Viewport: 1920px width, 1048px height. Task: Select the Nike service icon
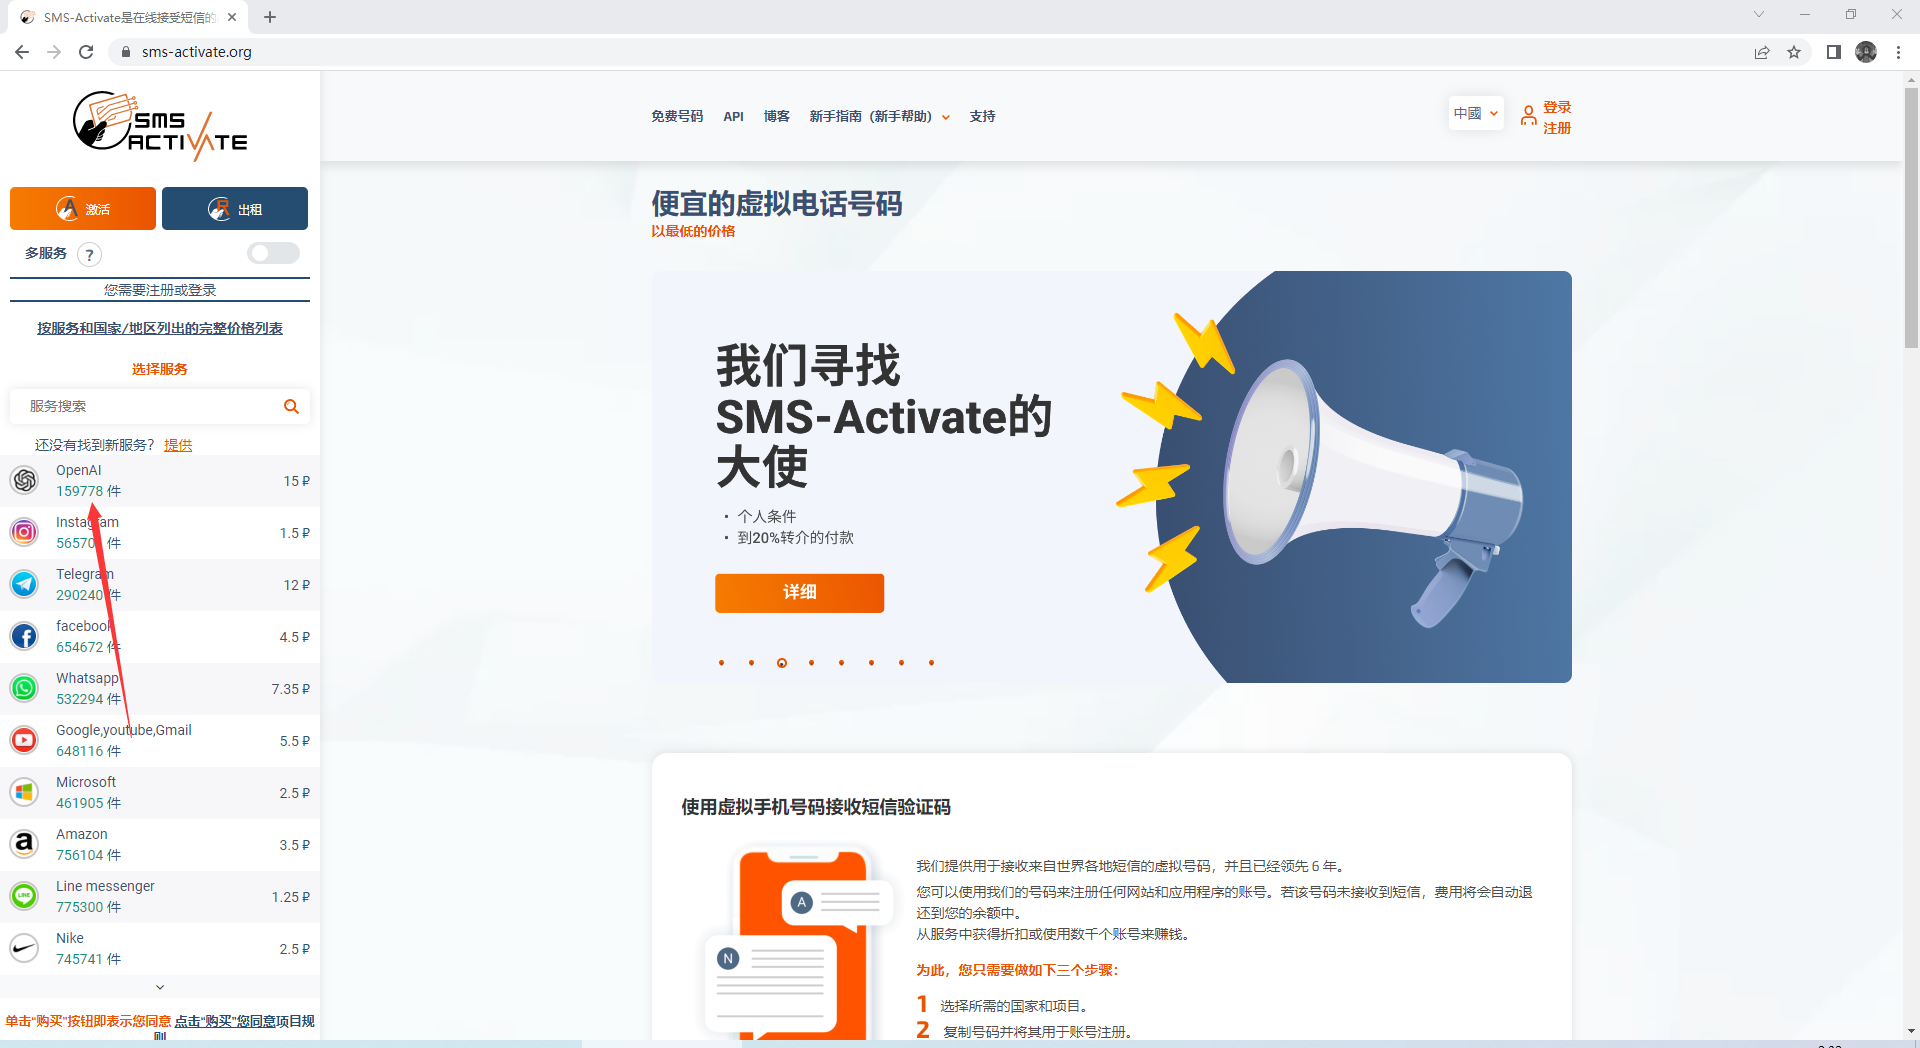(x=24, y=948)
